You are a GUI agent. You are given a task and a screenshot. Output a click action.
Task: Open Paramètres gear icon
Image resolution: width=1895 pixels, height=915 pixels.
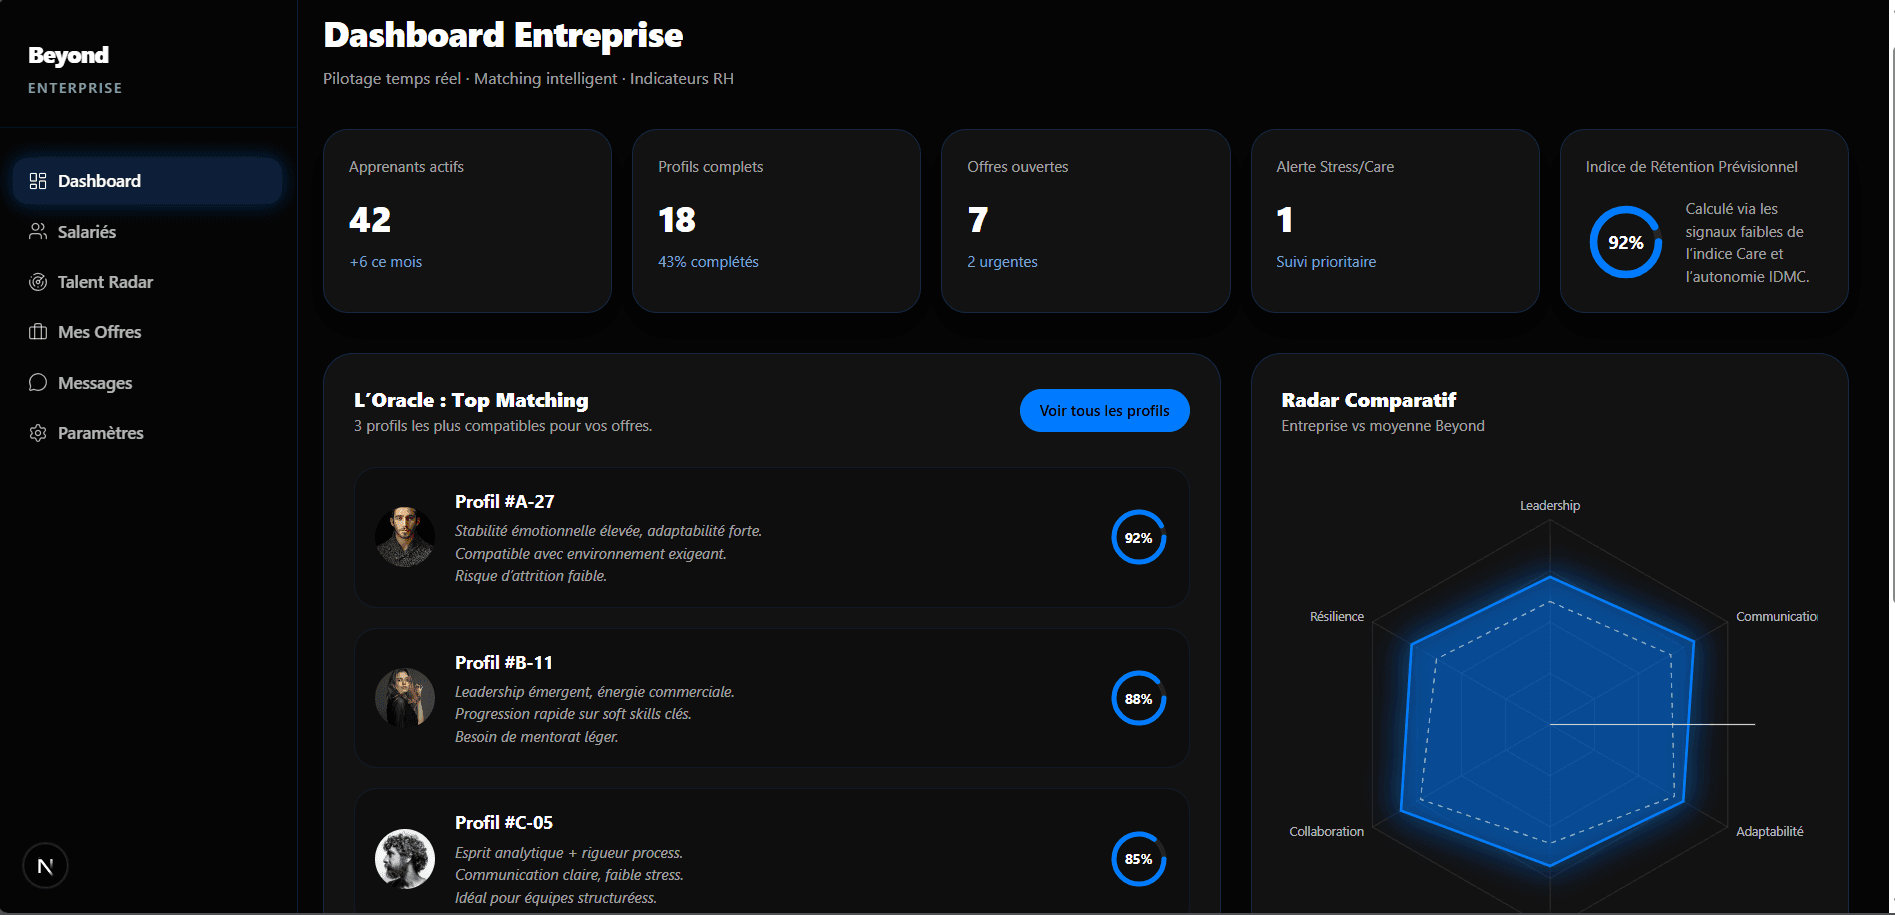coord(38,432)
